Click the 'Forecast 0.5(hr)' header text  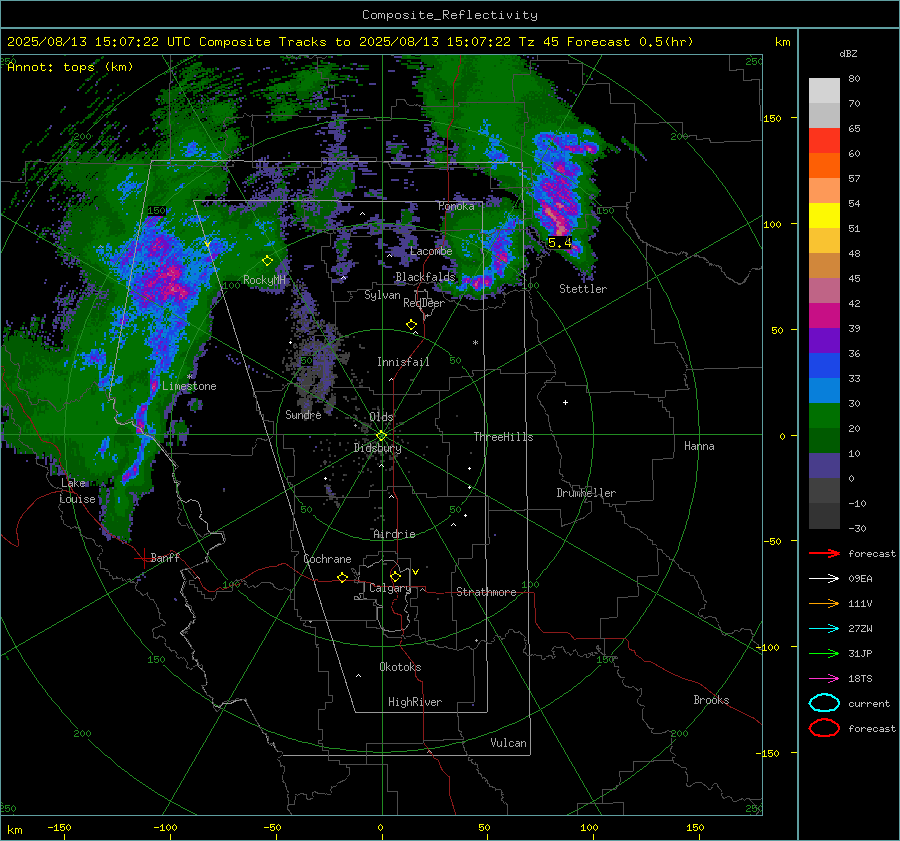[630, 42]
